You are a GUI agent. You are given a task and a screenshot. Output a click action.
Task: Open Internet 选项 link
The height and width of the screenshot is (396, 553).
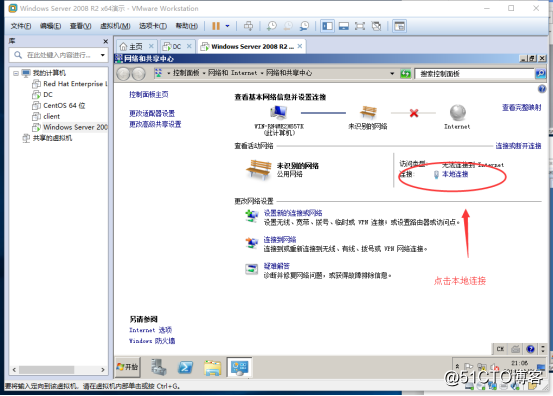coord(150,330)
